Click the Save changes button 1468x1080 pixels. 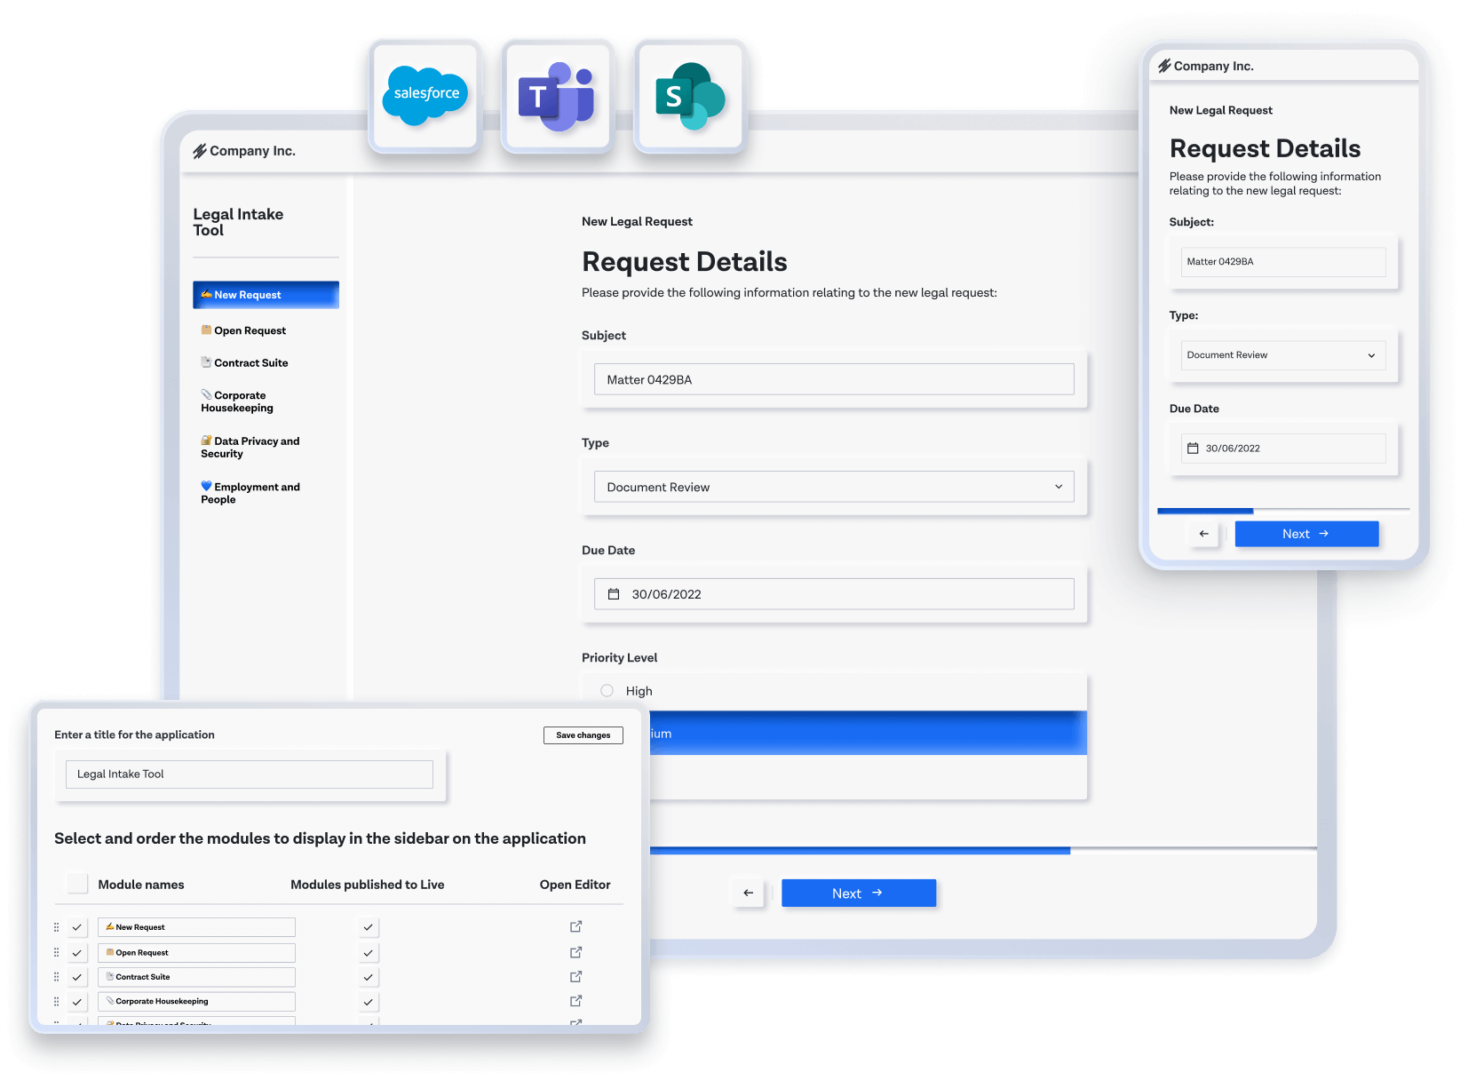pyautogui.click(x=583, y=735)
